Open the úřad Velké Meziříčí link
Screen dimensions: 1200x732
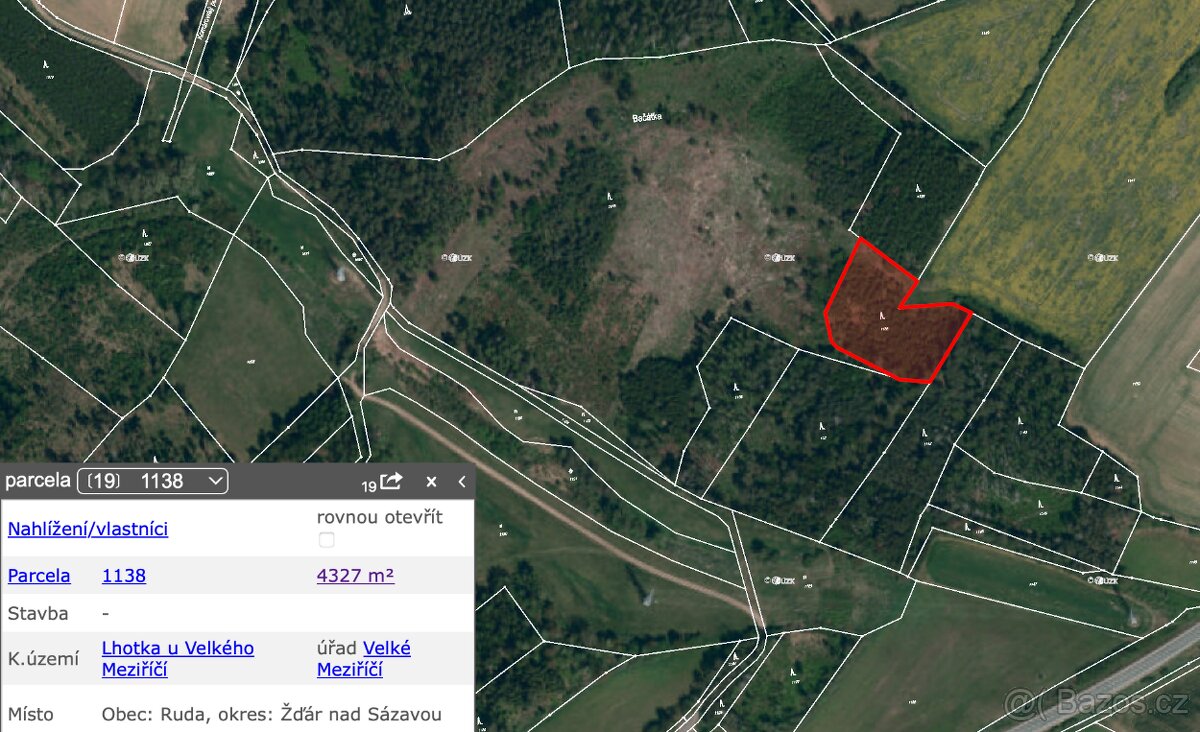point(364,658)
